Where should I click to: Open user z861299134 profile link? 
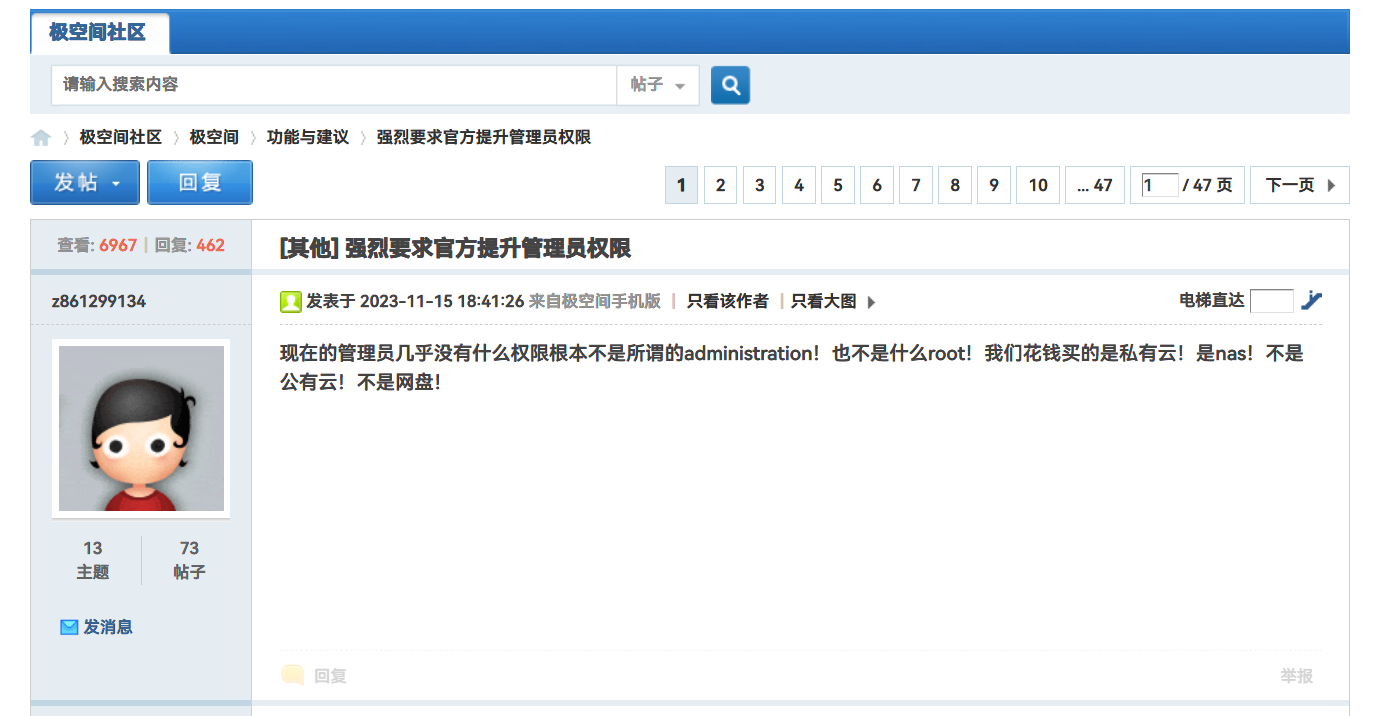coord(98,301)
